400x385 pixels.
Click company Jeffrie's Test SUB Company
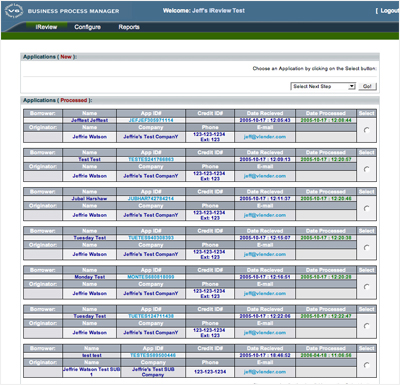click(153, 372)
